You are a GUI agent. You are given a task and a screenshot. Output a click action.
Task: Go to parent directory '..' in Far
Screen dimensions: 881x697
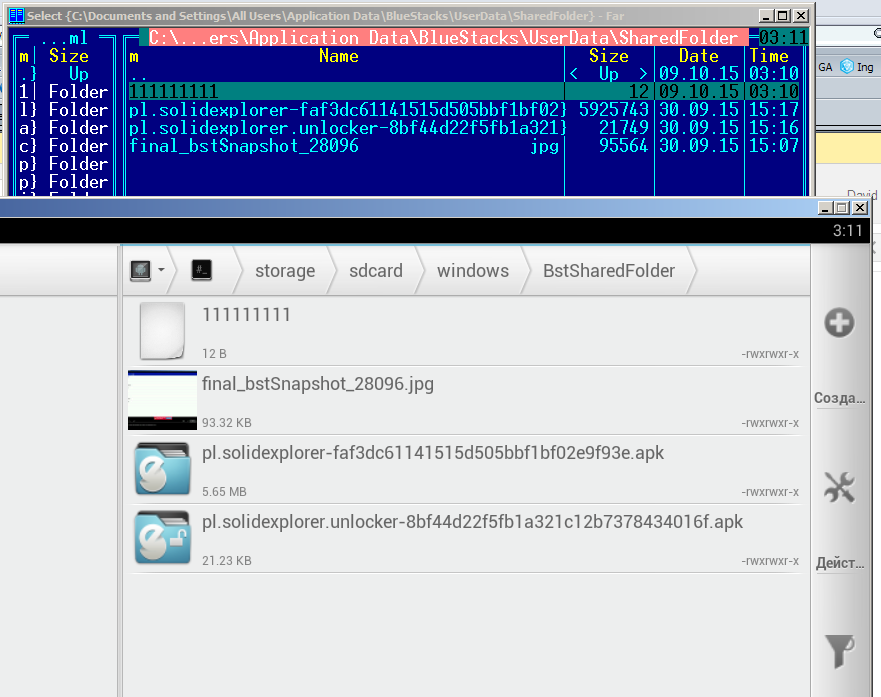138,76
